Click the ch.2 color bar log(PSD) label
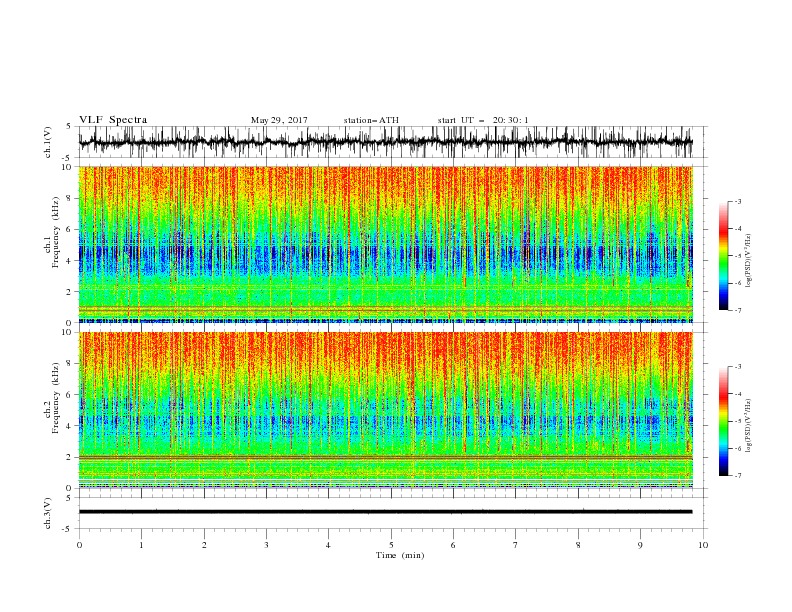The width and height of the screenshot is (792, 612). [x=749, y=425]
